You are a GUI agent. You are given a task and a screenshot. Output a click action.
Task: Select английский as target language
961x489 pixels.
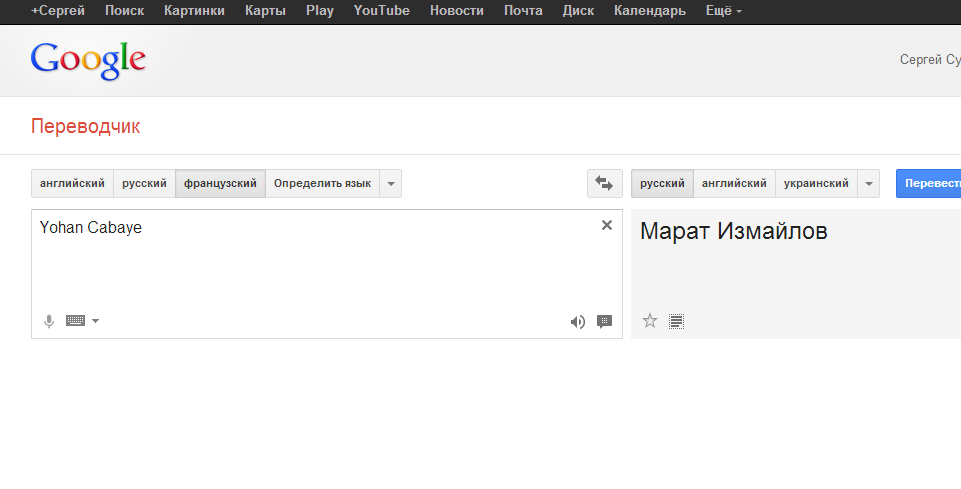pos(734,183)
